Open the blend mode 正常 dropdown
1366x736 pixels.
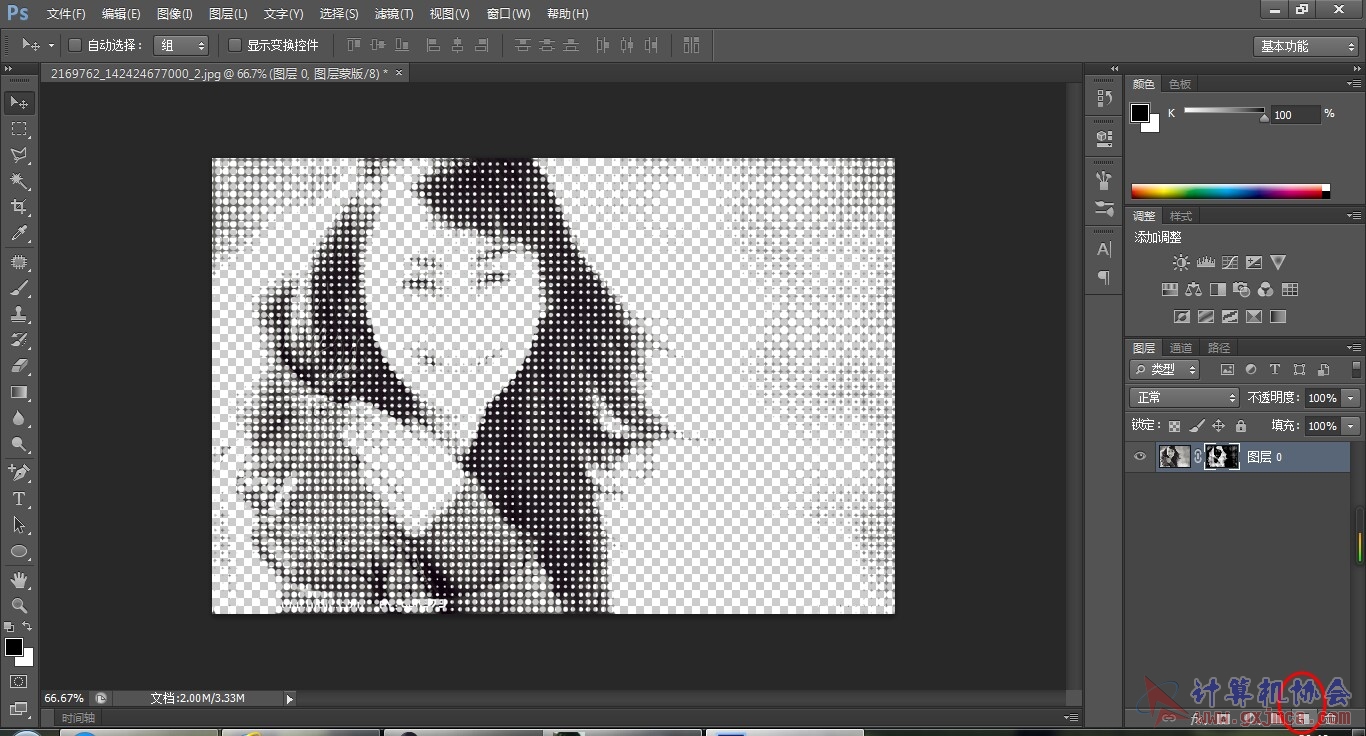1184,398
